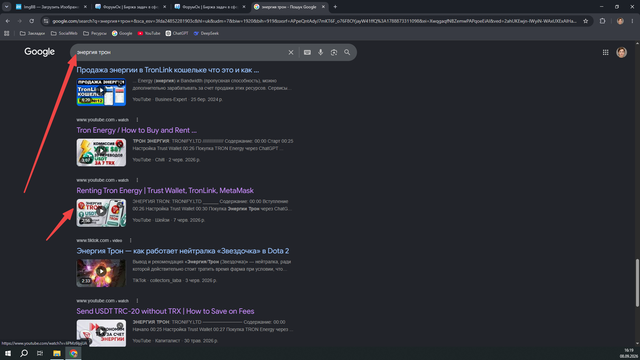This screenshot has width=640, height=360.
Task: Open the Windows Start menu
Action: [8, 353]
